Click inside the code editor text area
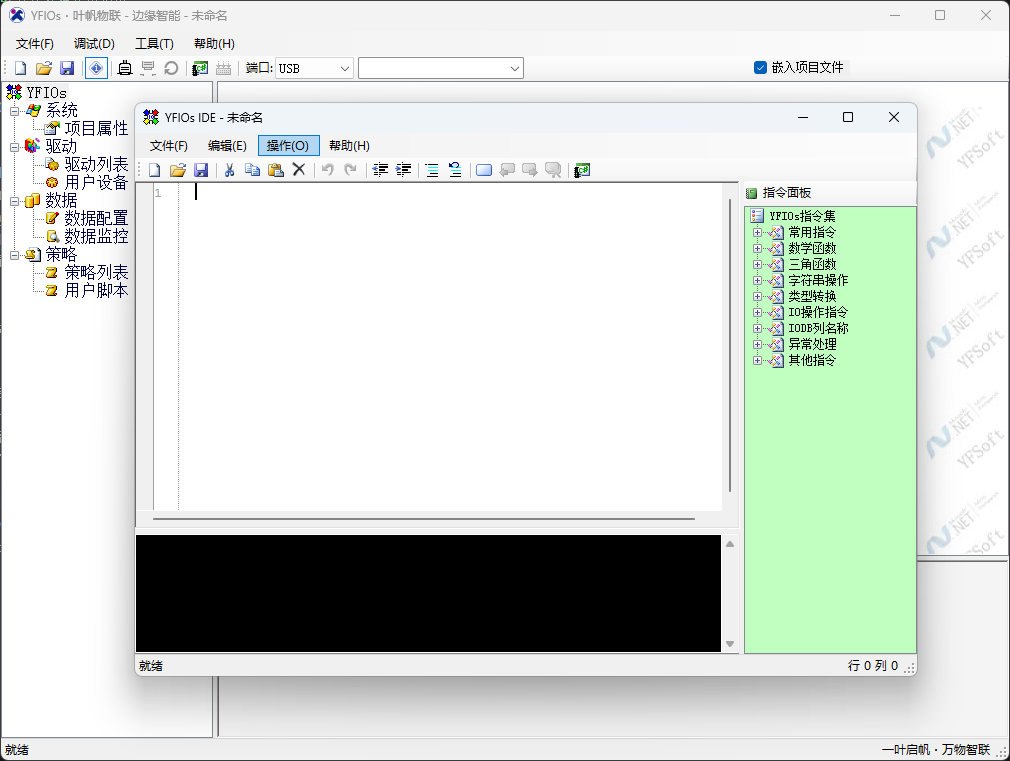Image resolution: width=1010 pixels, height=761 pixels. [x=451, y=348]
